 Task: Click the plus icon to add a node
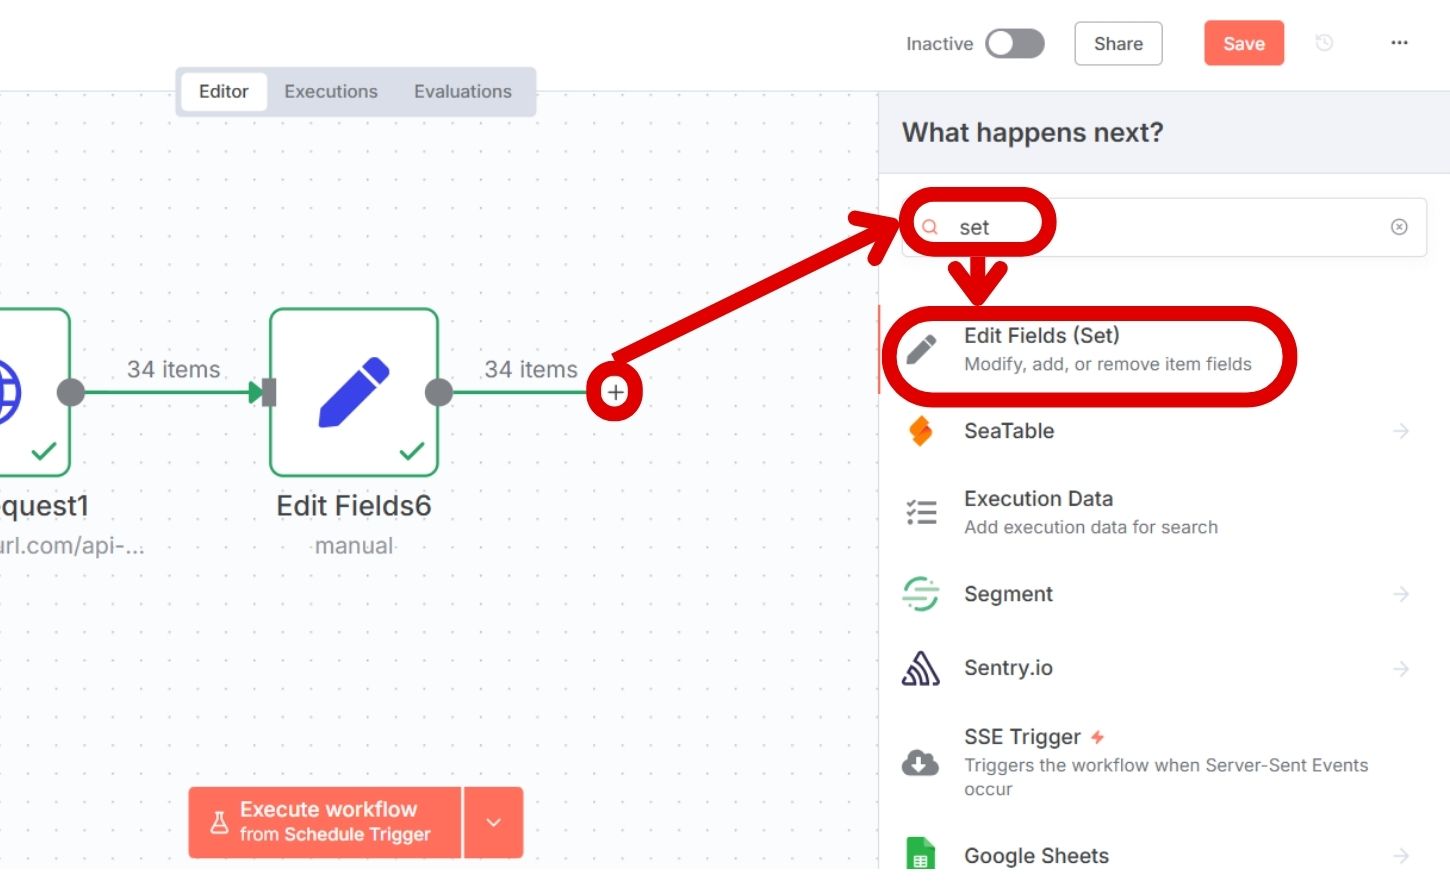616,392
